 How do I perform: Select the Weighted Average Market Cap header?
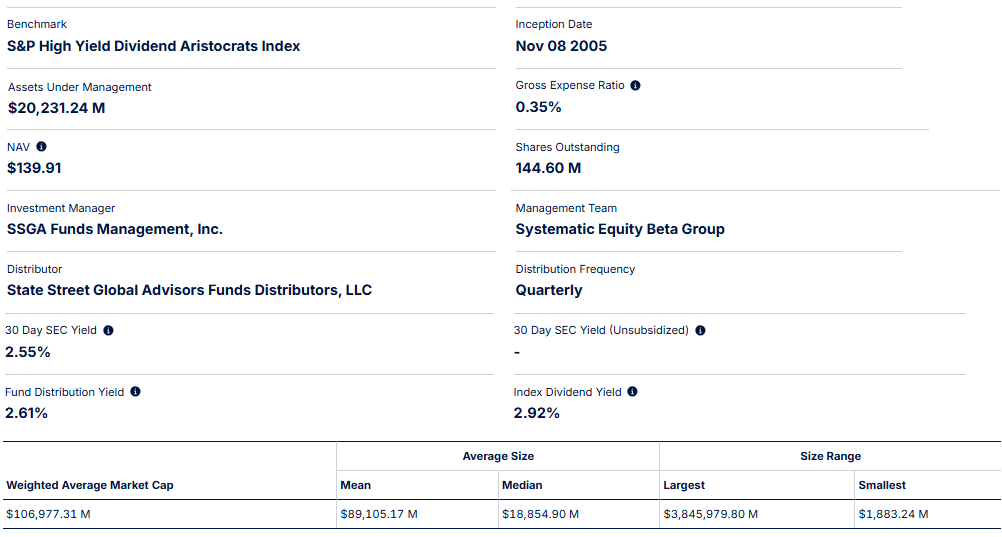tap(90, 485)
